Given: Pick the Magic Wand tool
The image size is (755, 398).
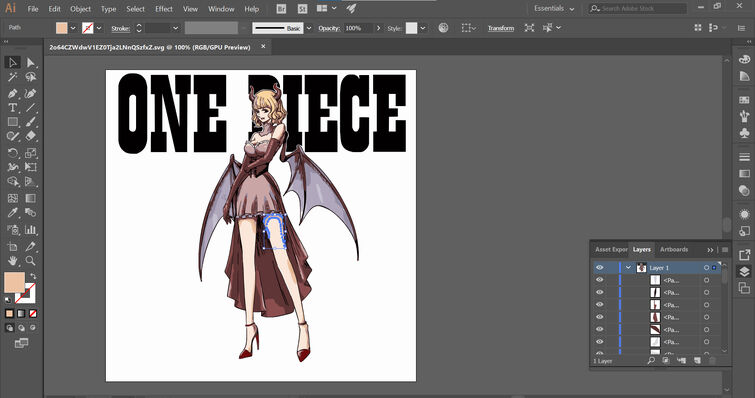Looking at the screenshot, I should tap(13, 77).
